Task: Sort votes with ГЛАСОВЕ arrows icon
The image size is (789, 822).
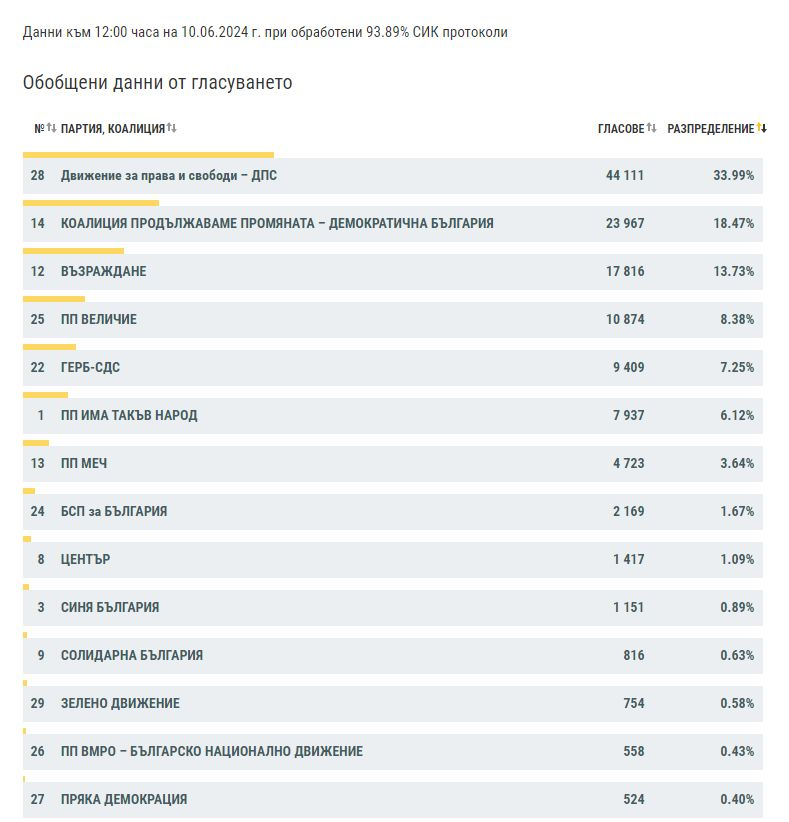Action: (x=651, y=128)
